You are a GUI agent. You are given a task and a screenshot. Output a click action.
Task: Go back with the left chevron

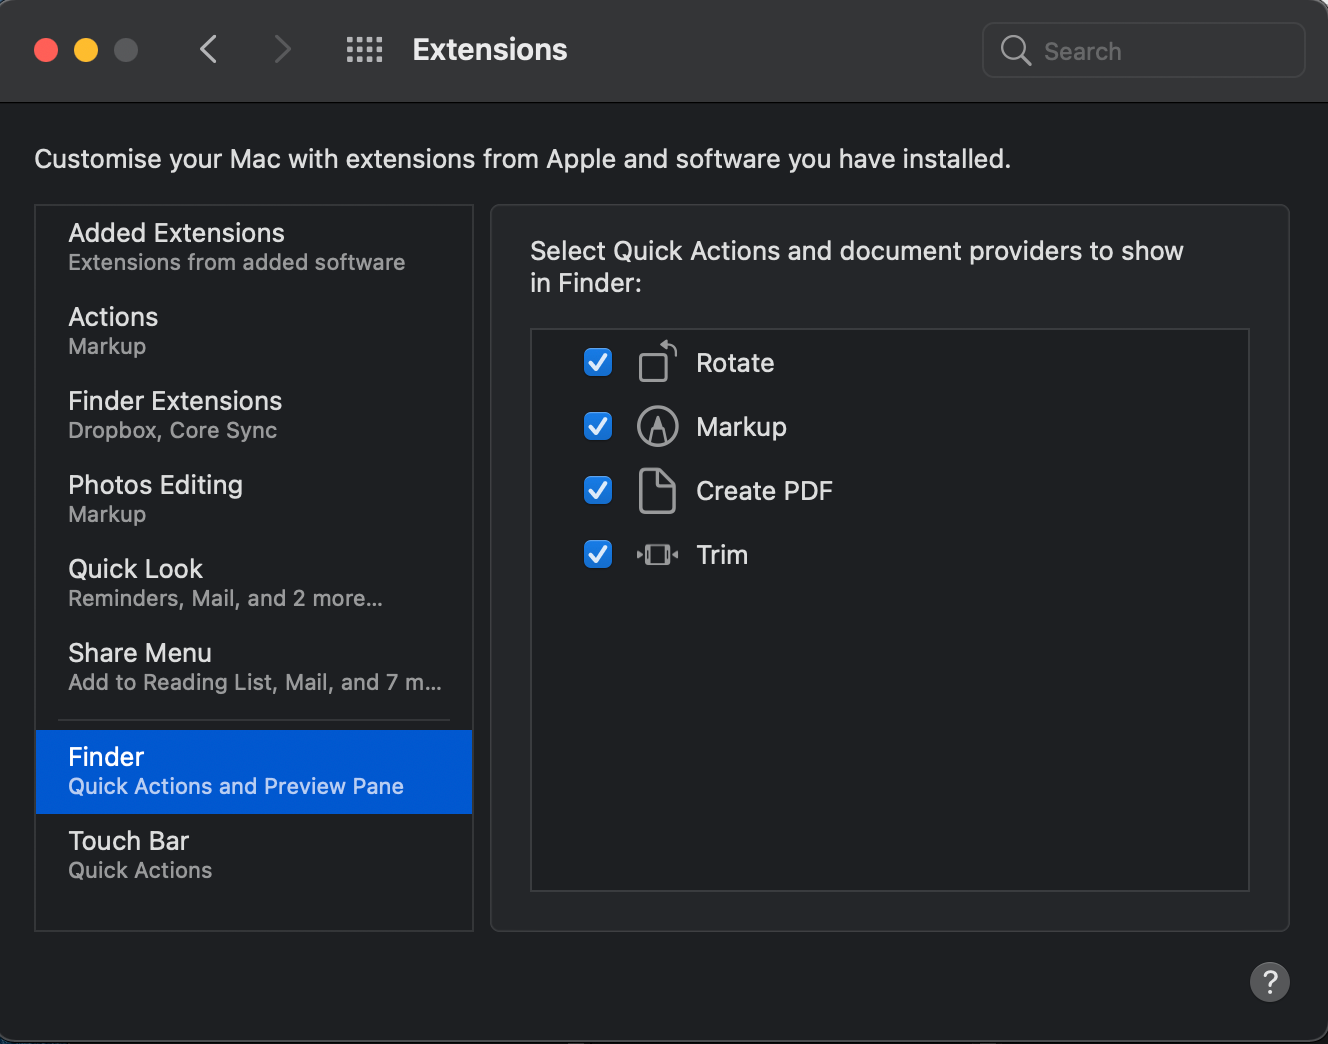click(208, 49)
